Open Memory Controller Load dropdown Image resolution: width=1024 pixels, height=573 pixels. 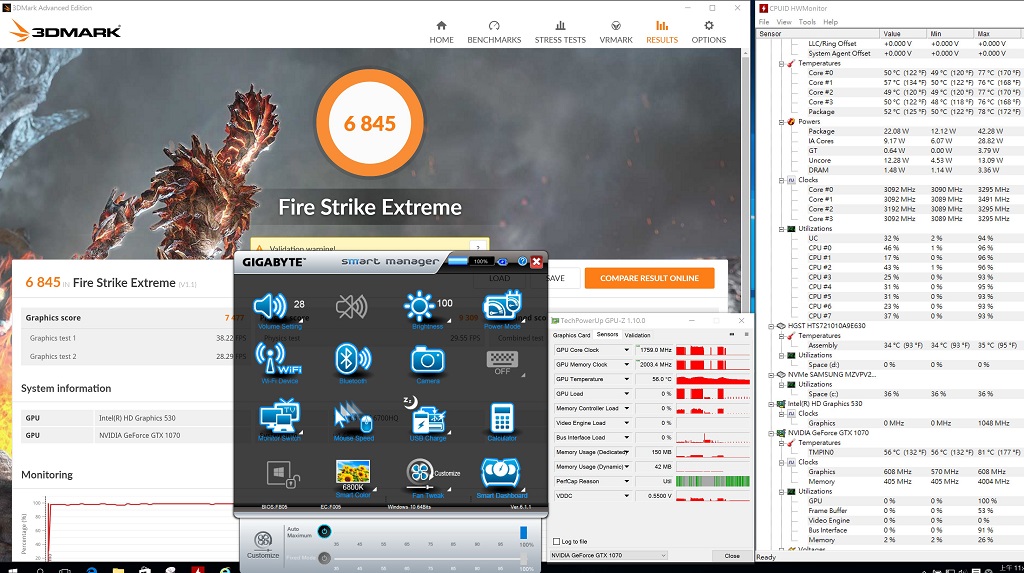click(x=626, y=408)
